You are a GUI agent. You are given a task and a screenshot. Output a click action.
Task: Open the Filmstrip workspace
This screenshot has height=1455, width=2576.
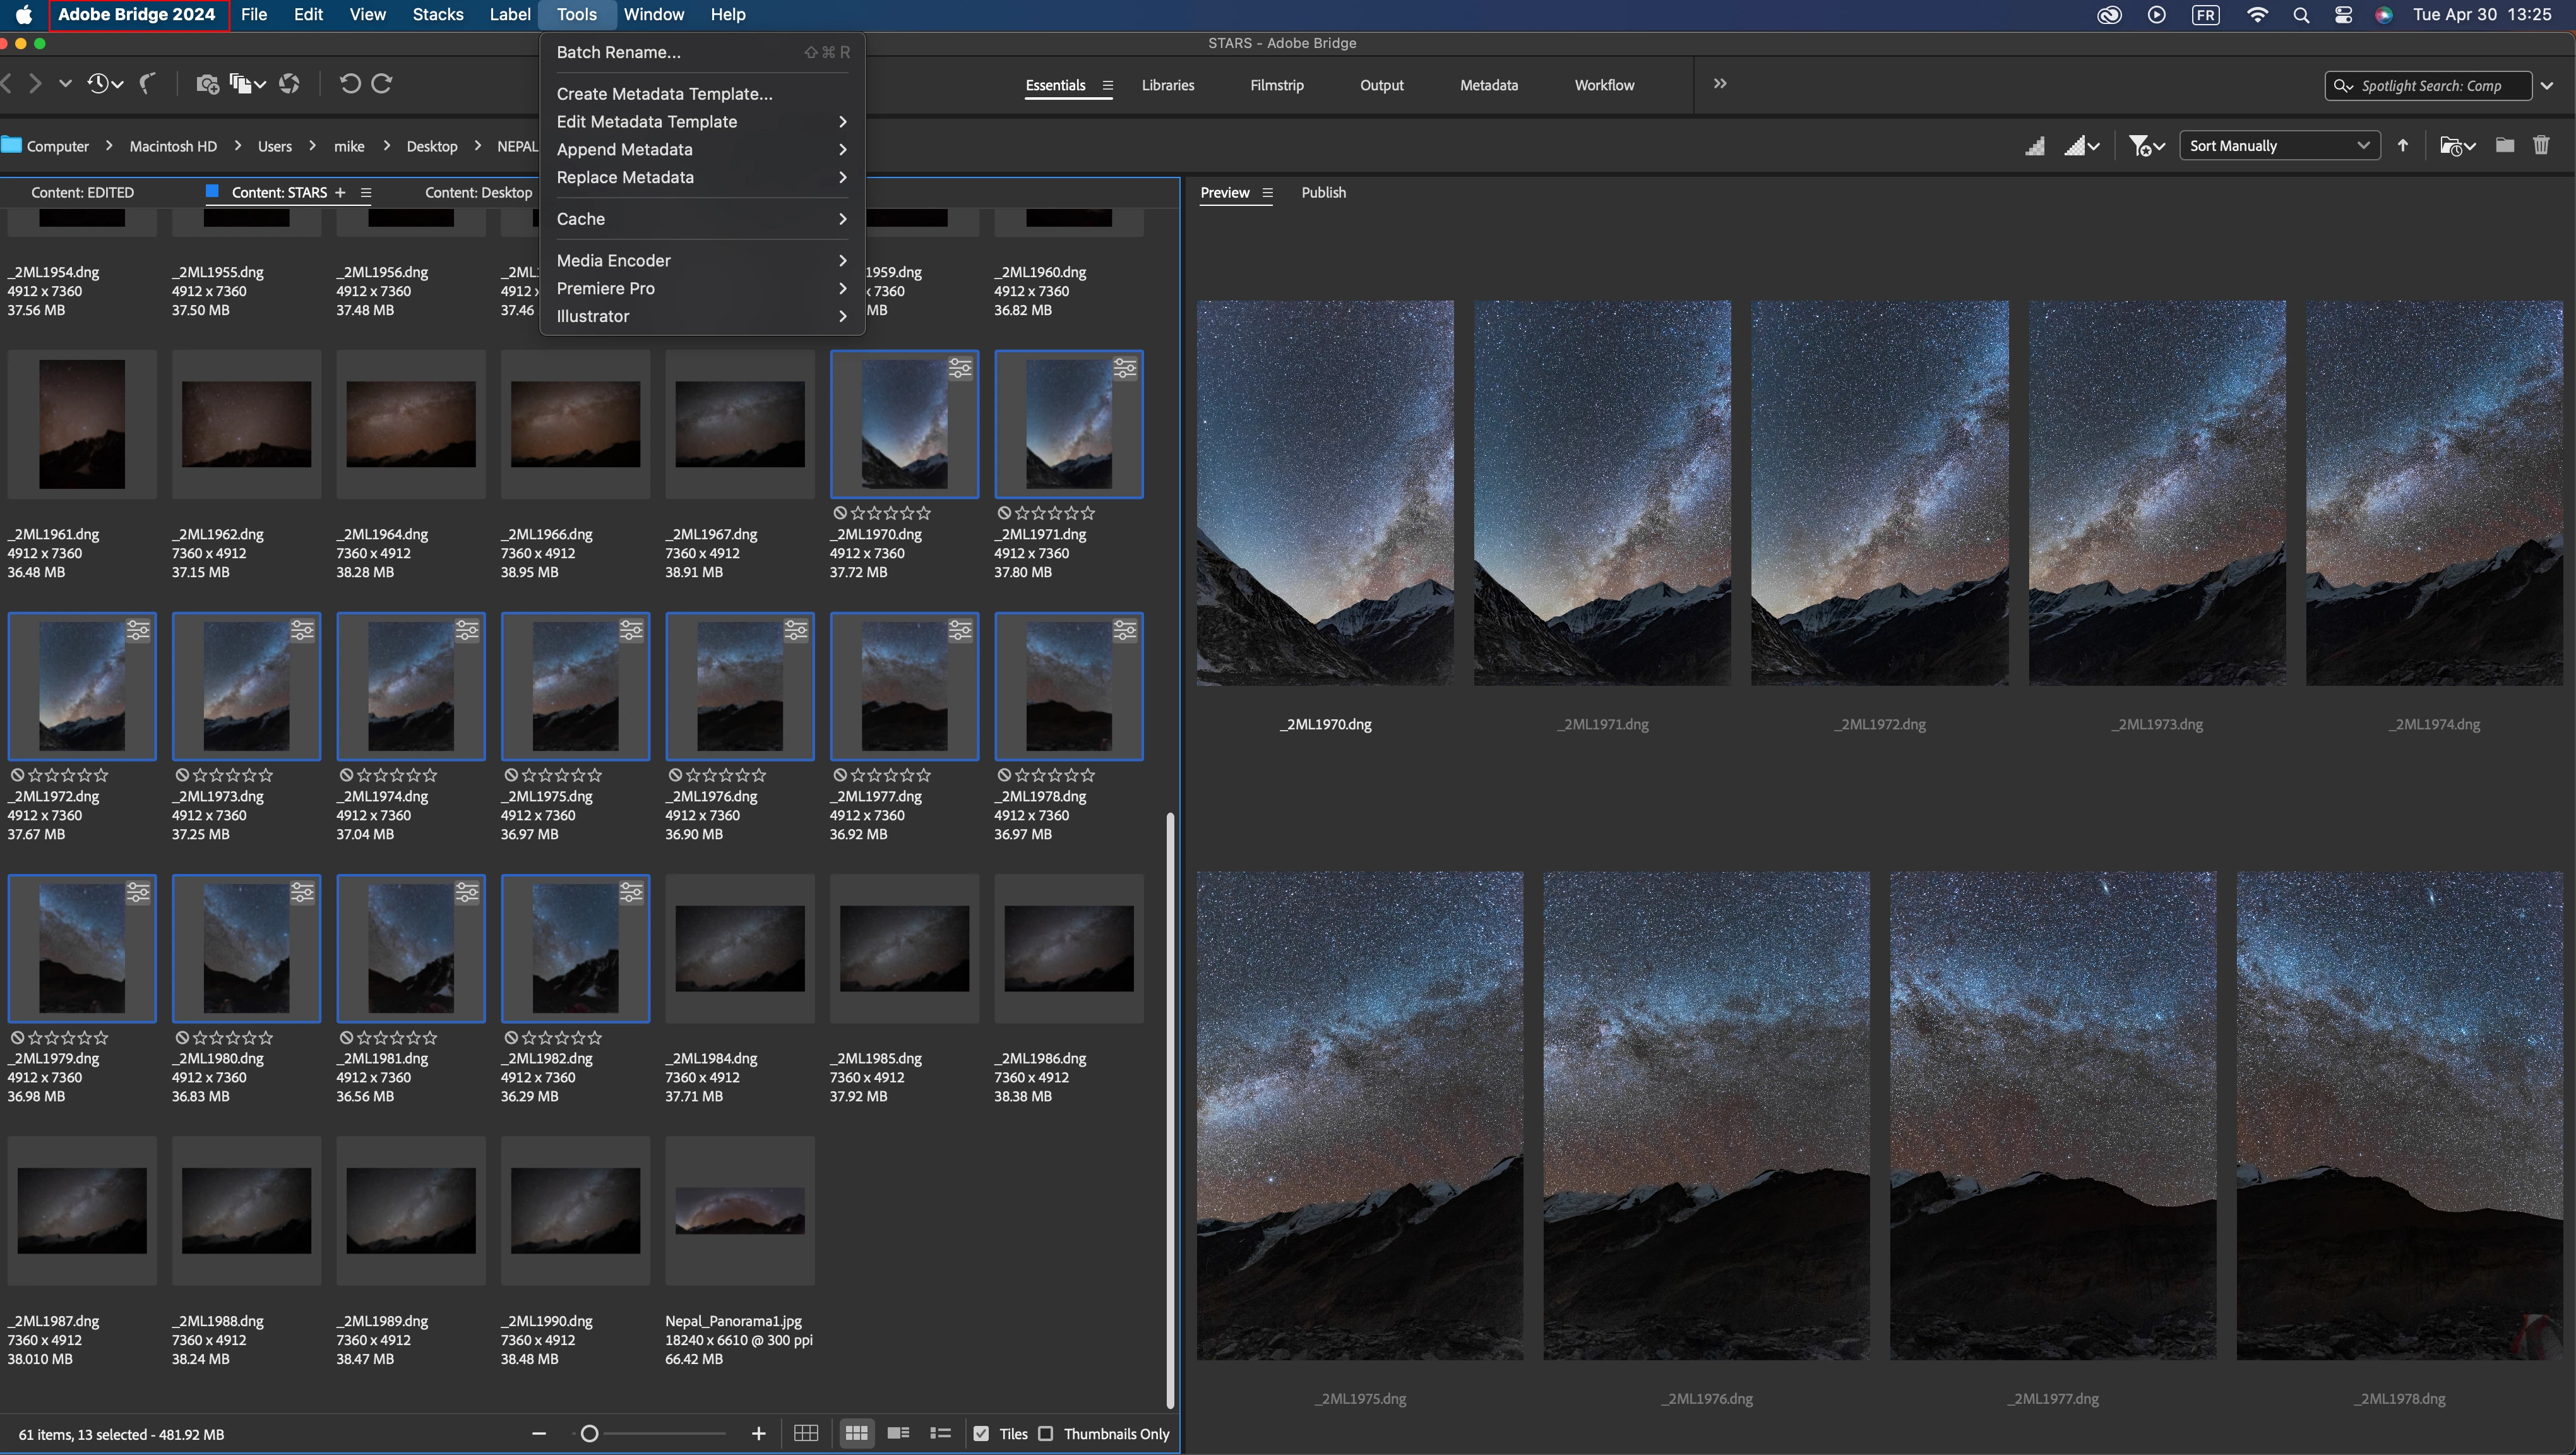coord(1276,85)
